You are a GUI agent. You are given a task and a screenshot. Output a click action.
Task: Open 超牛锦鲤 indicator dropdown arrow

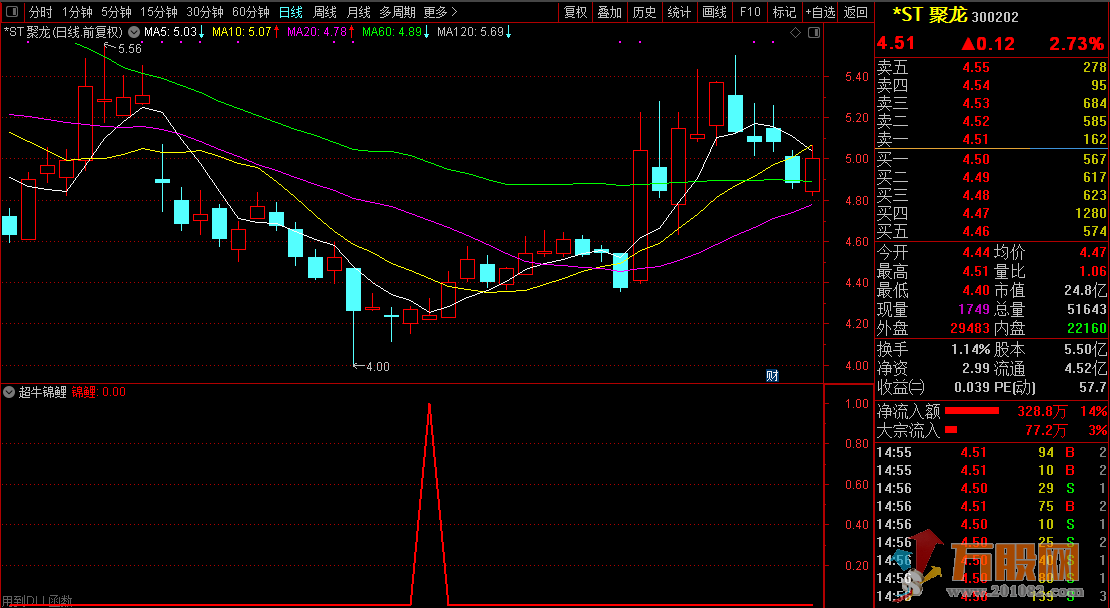click(x=9, y=392)
